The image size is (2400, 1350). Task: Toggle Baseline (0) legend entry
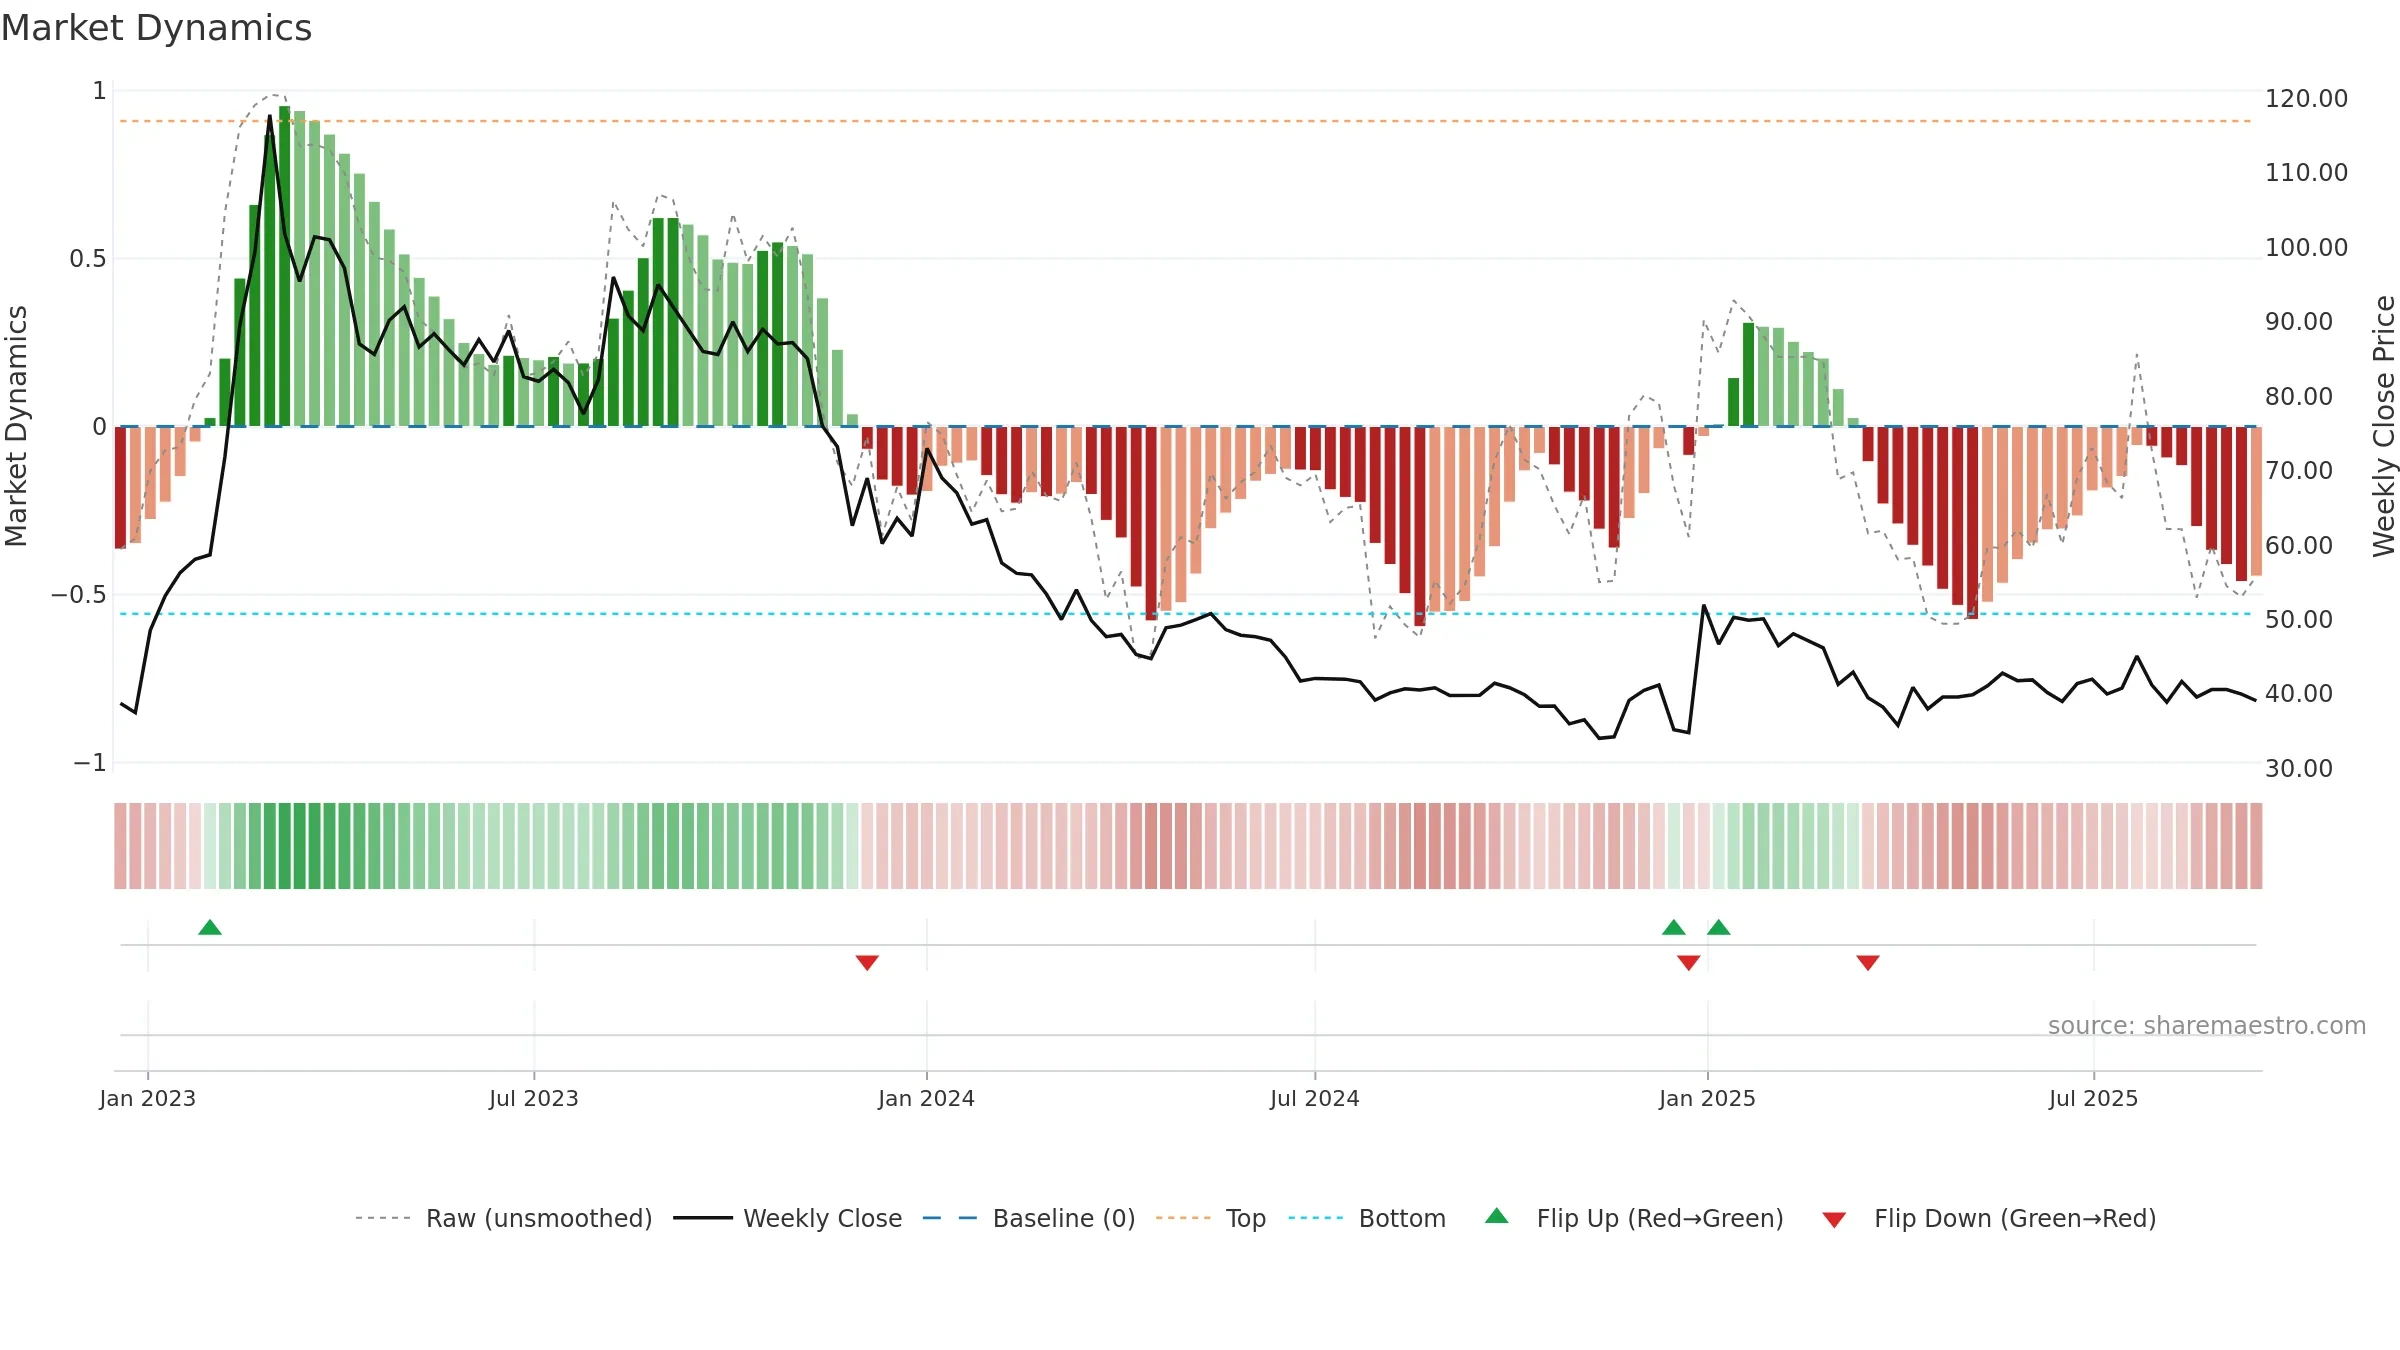tap(1029, 1218)
